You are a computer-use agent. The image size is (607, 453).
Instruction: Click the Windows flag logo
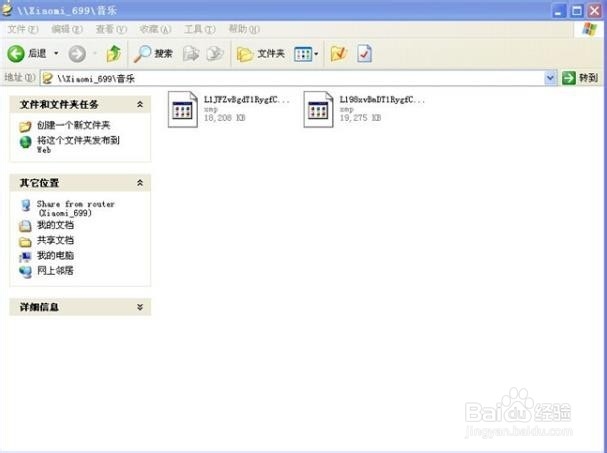pyautogui.click(x=590, y=29)
